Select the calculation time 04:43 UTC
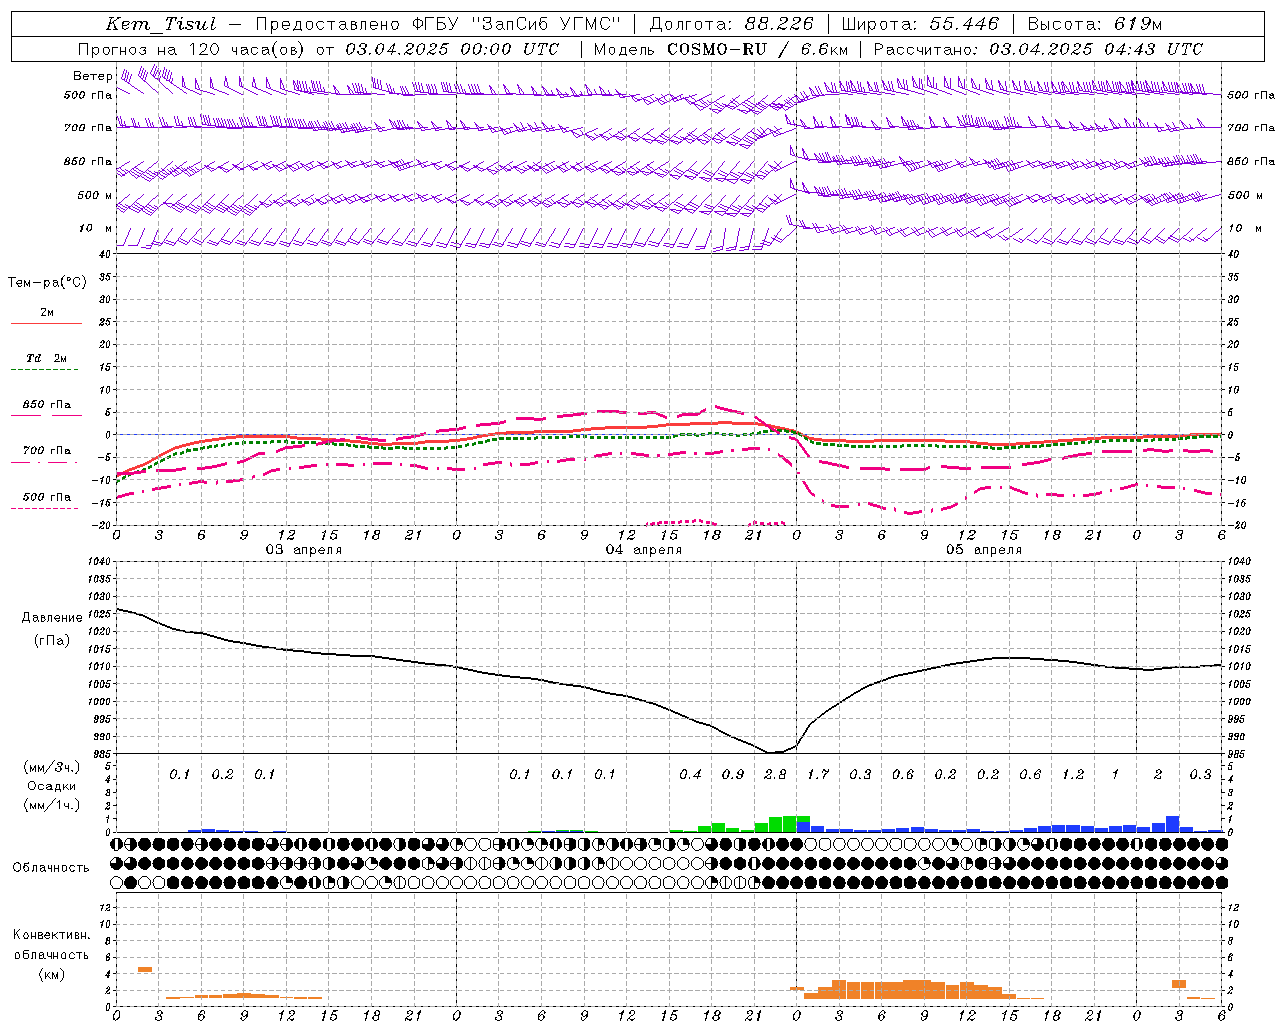Image resolution: width=1280 pixels, height=1024 pixels. (1154, 49)
